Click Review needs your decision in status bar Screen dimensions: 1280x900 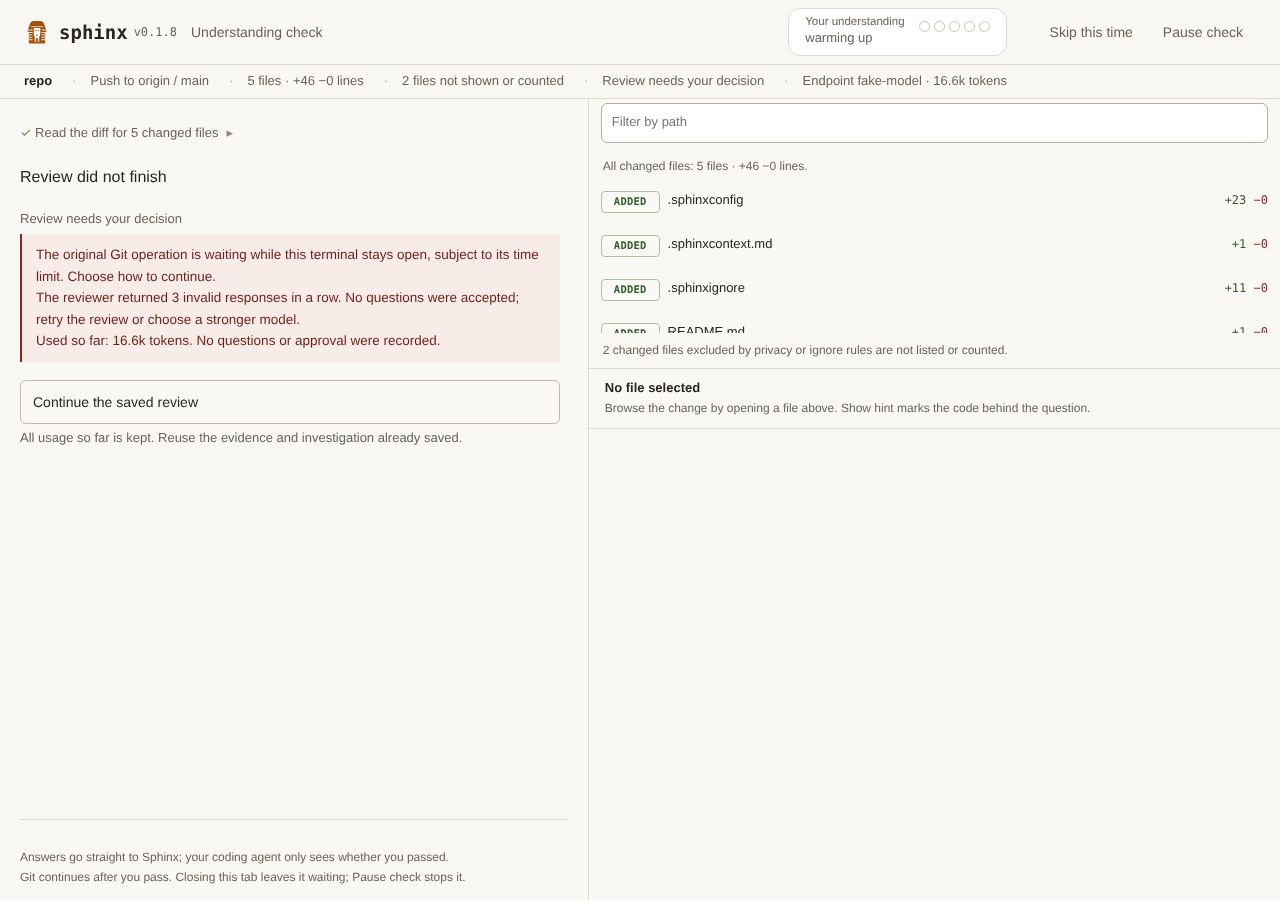[683, 81]
